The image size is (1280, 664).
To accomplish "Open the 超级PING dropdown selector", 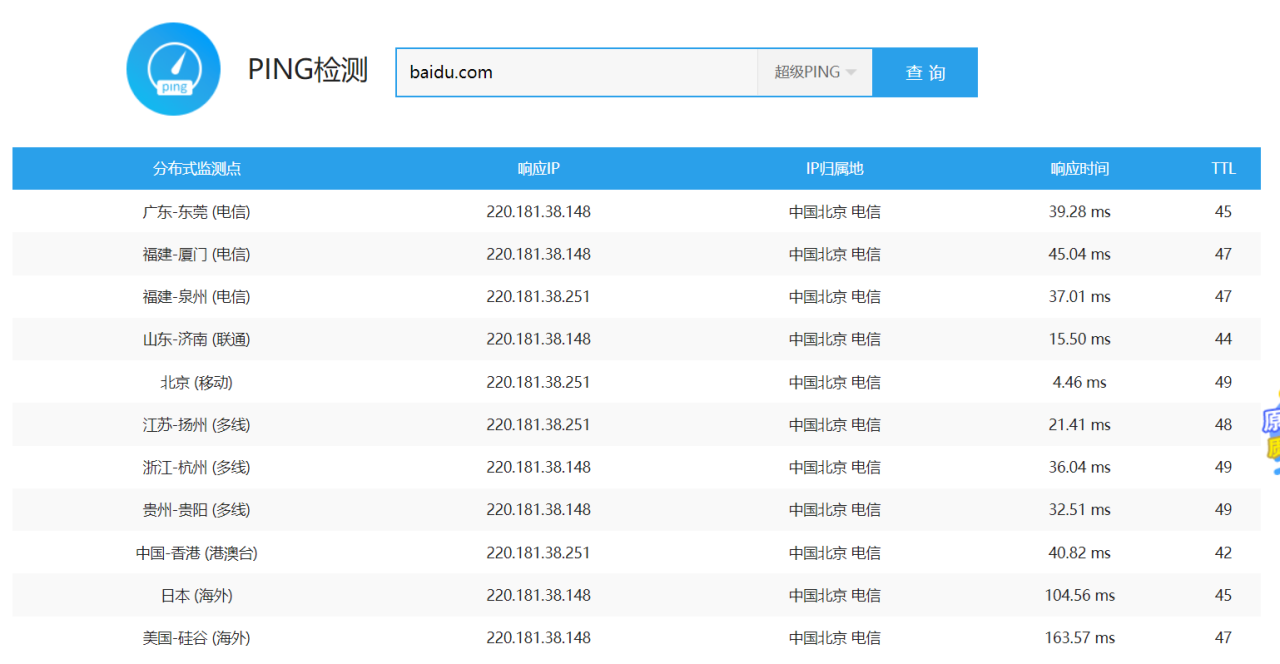I will point(814,72).
